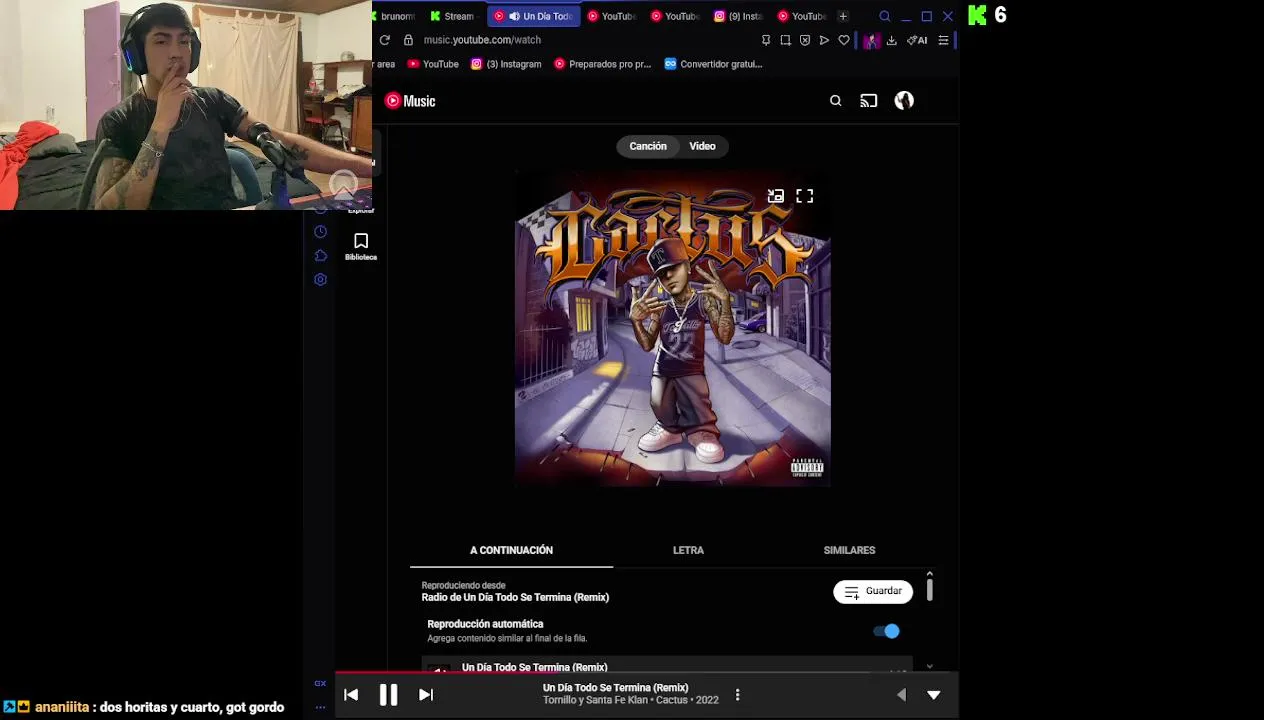This screenshot has height=720, width=1264.
Task: Click the address bar URL
Action: [482, 40]
